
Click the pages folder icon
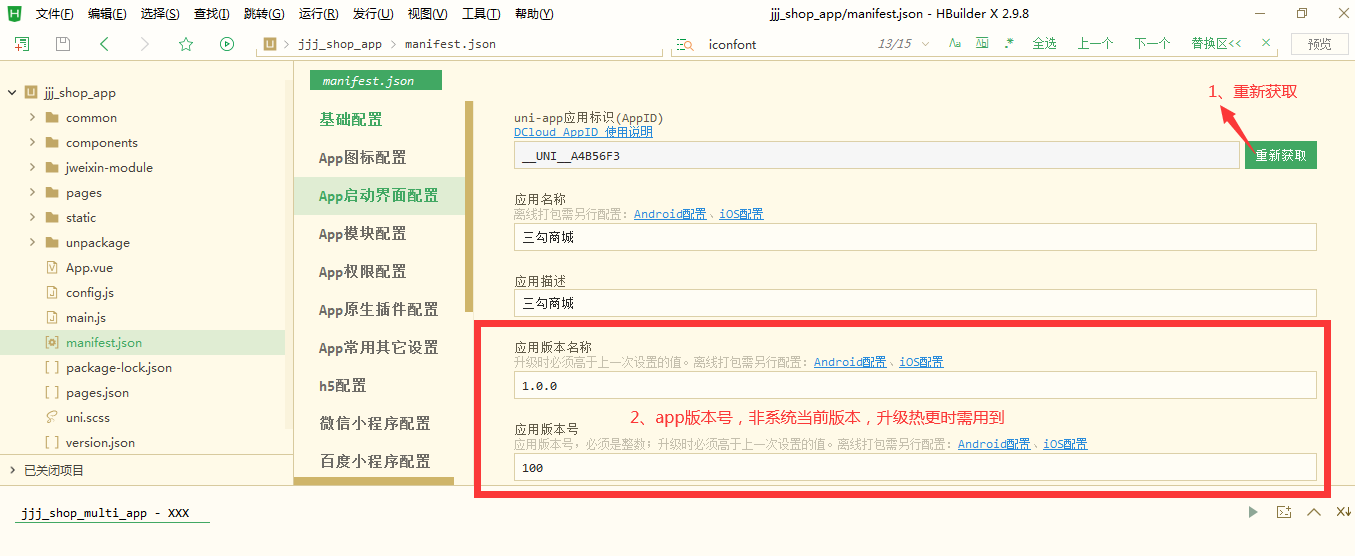coord(52,192)
